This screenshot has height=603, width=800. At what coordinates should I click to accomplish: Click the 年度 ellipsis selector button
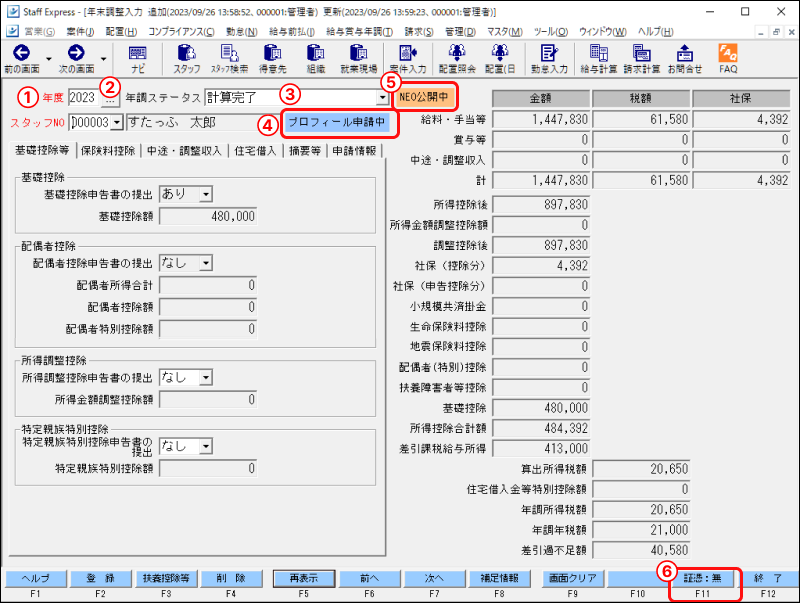110,99
